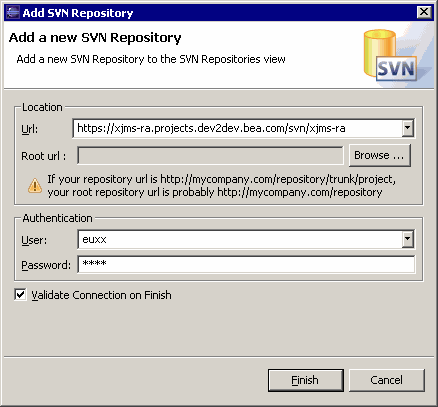438x407 pixels.
Task: Click the Cancel button
Action: 387,380
